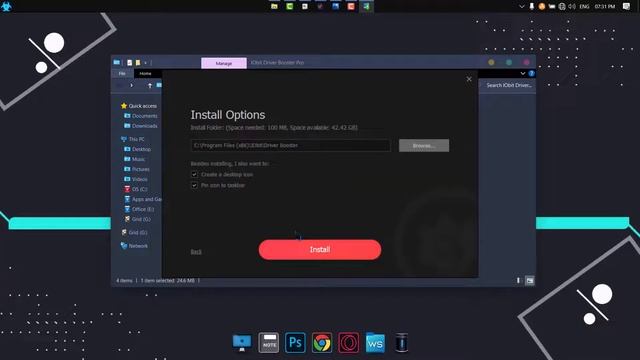The width and height of the screenshot is (640, 360).
Task: Click the ENG language indicator
Action: [x=584, y=6]
